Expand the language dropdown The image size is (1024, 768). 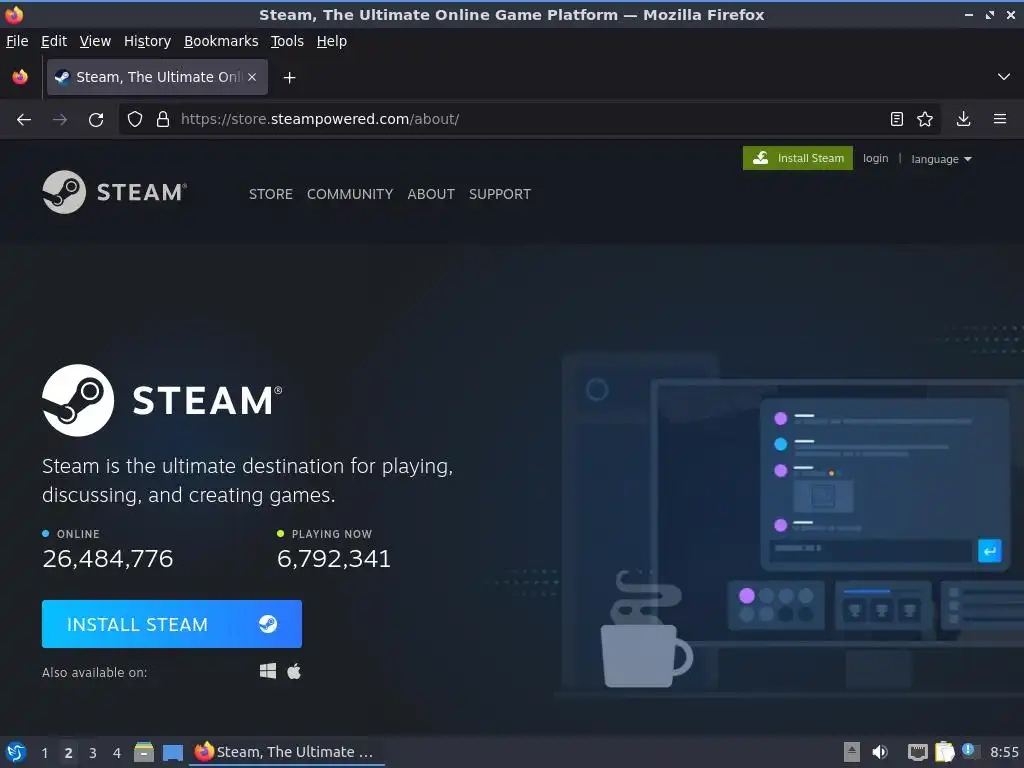(941, 159)
